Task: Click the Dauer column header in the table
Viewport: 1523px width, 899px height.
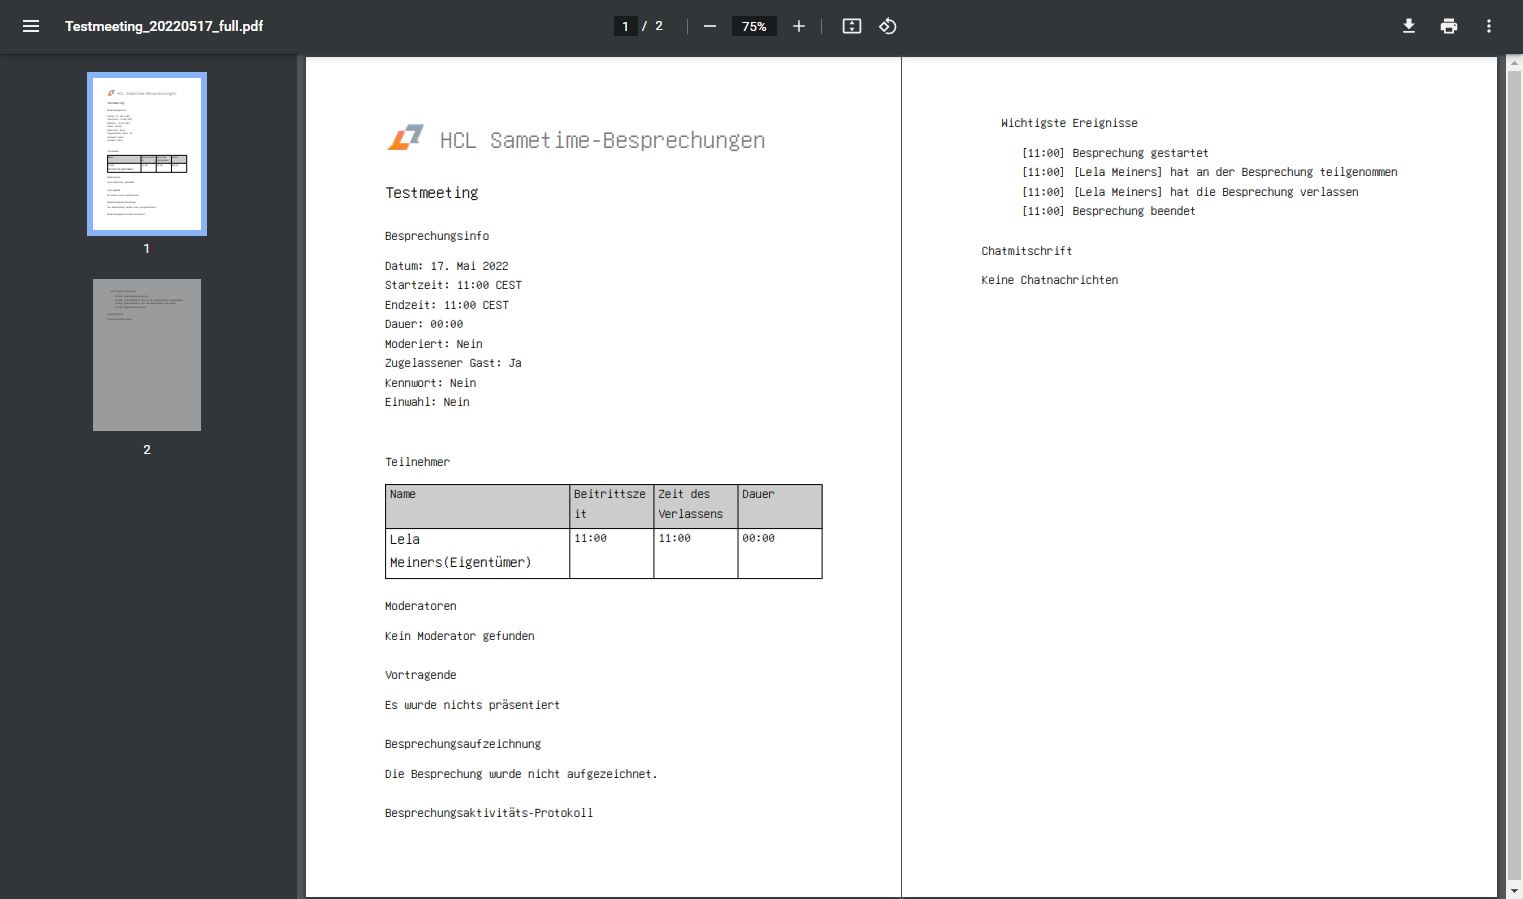Action: click(780, 506)
